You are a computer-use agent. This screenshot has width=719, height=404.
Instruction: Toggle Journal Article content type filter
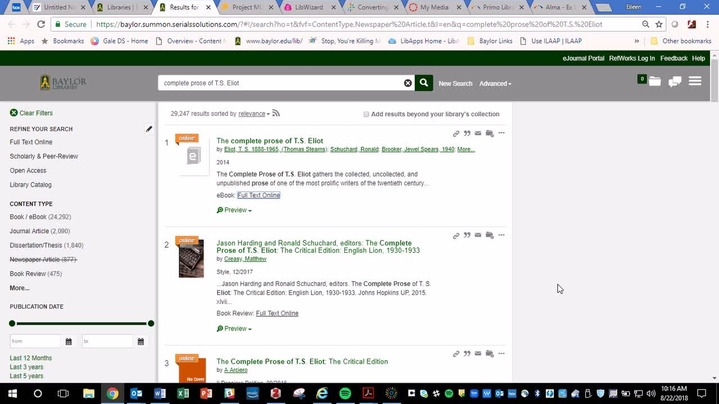pos(40,231)
